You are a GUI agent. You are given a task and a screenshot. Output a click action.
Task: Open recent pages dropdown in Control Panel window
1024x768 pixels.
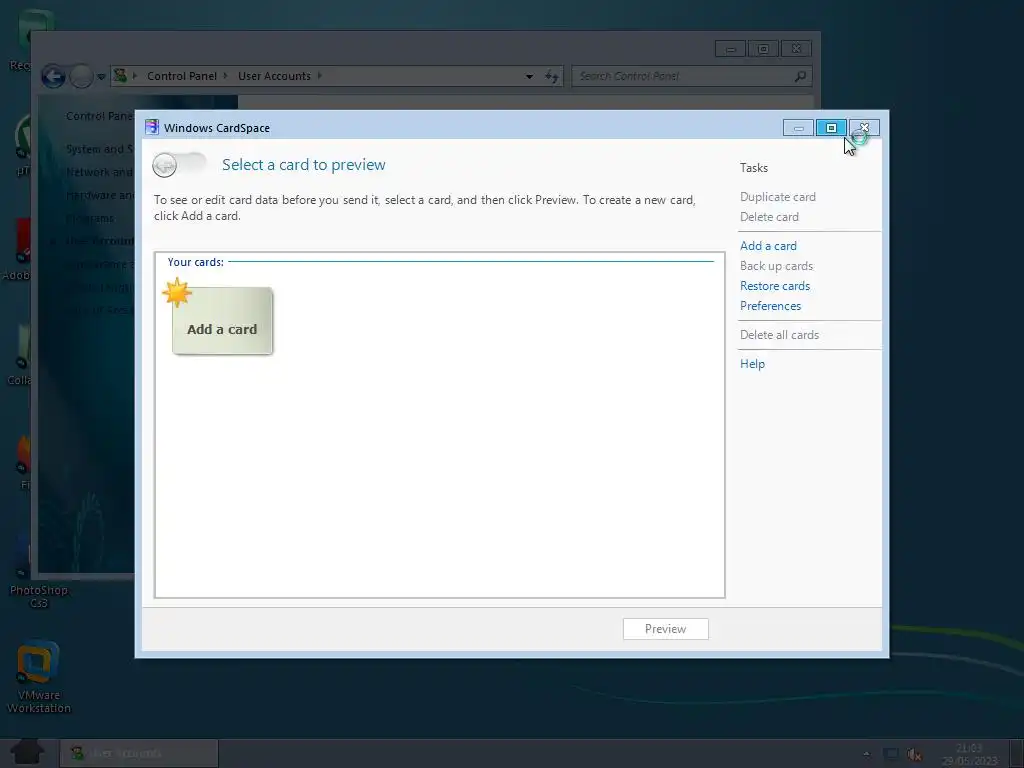coord(101,77)
